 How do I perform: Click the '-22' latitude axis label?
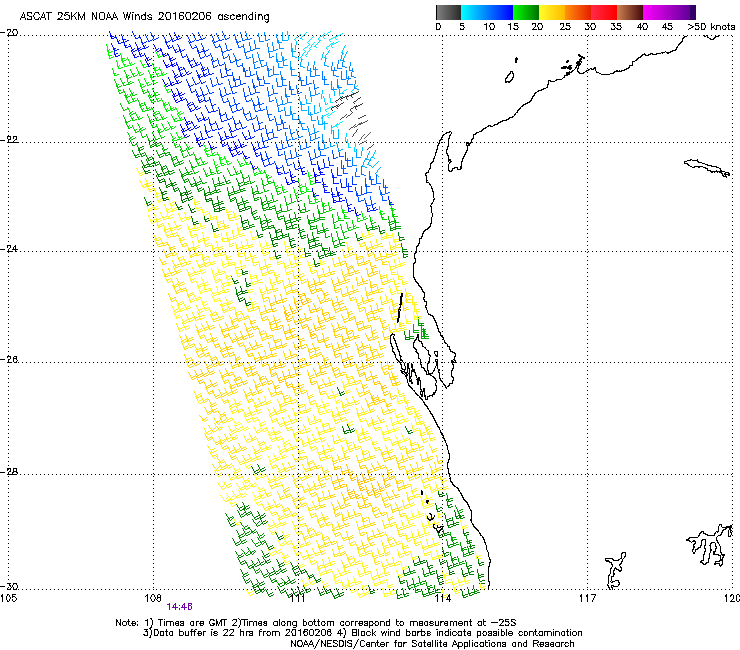[9, 140]
